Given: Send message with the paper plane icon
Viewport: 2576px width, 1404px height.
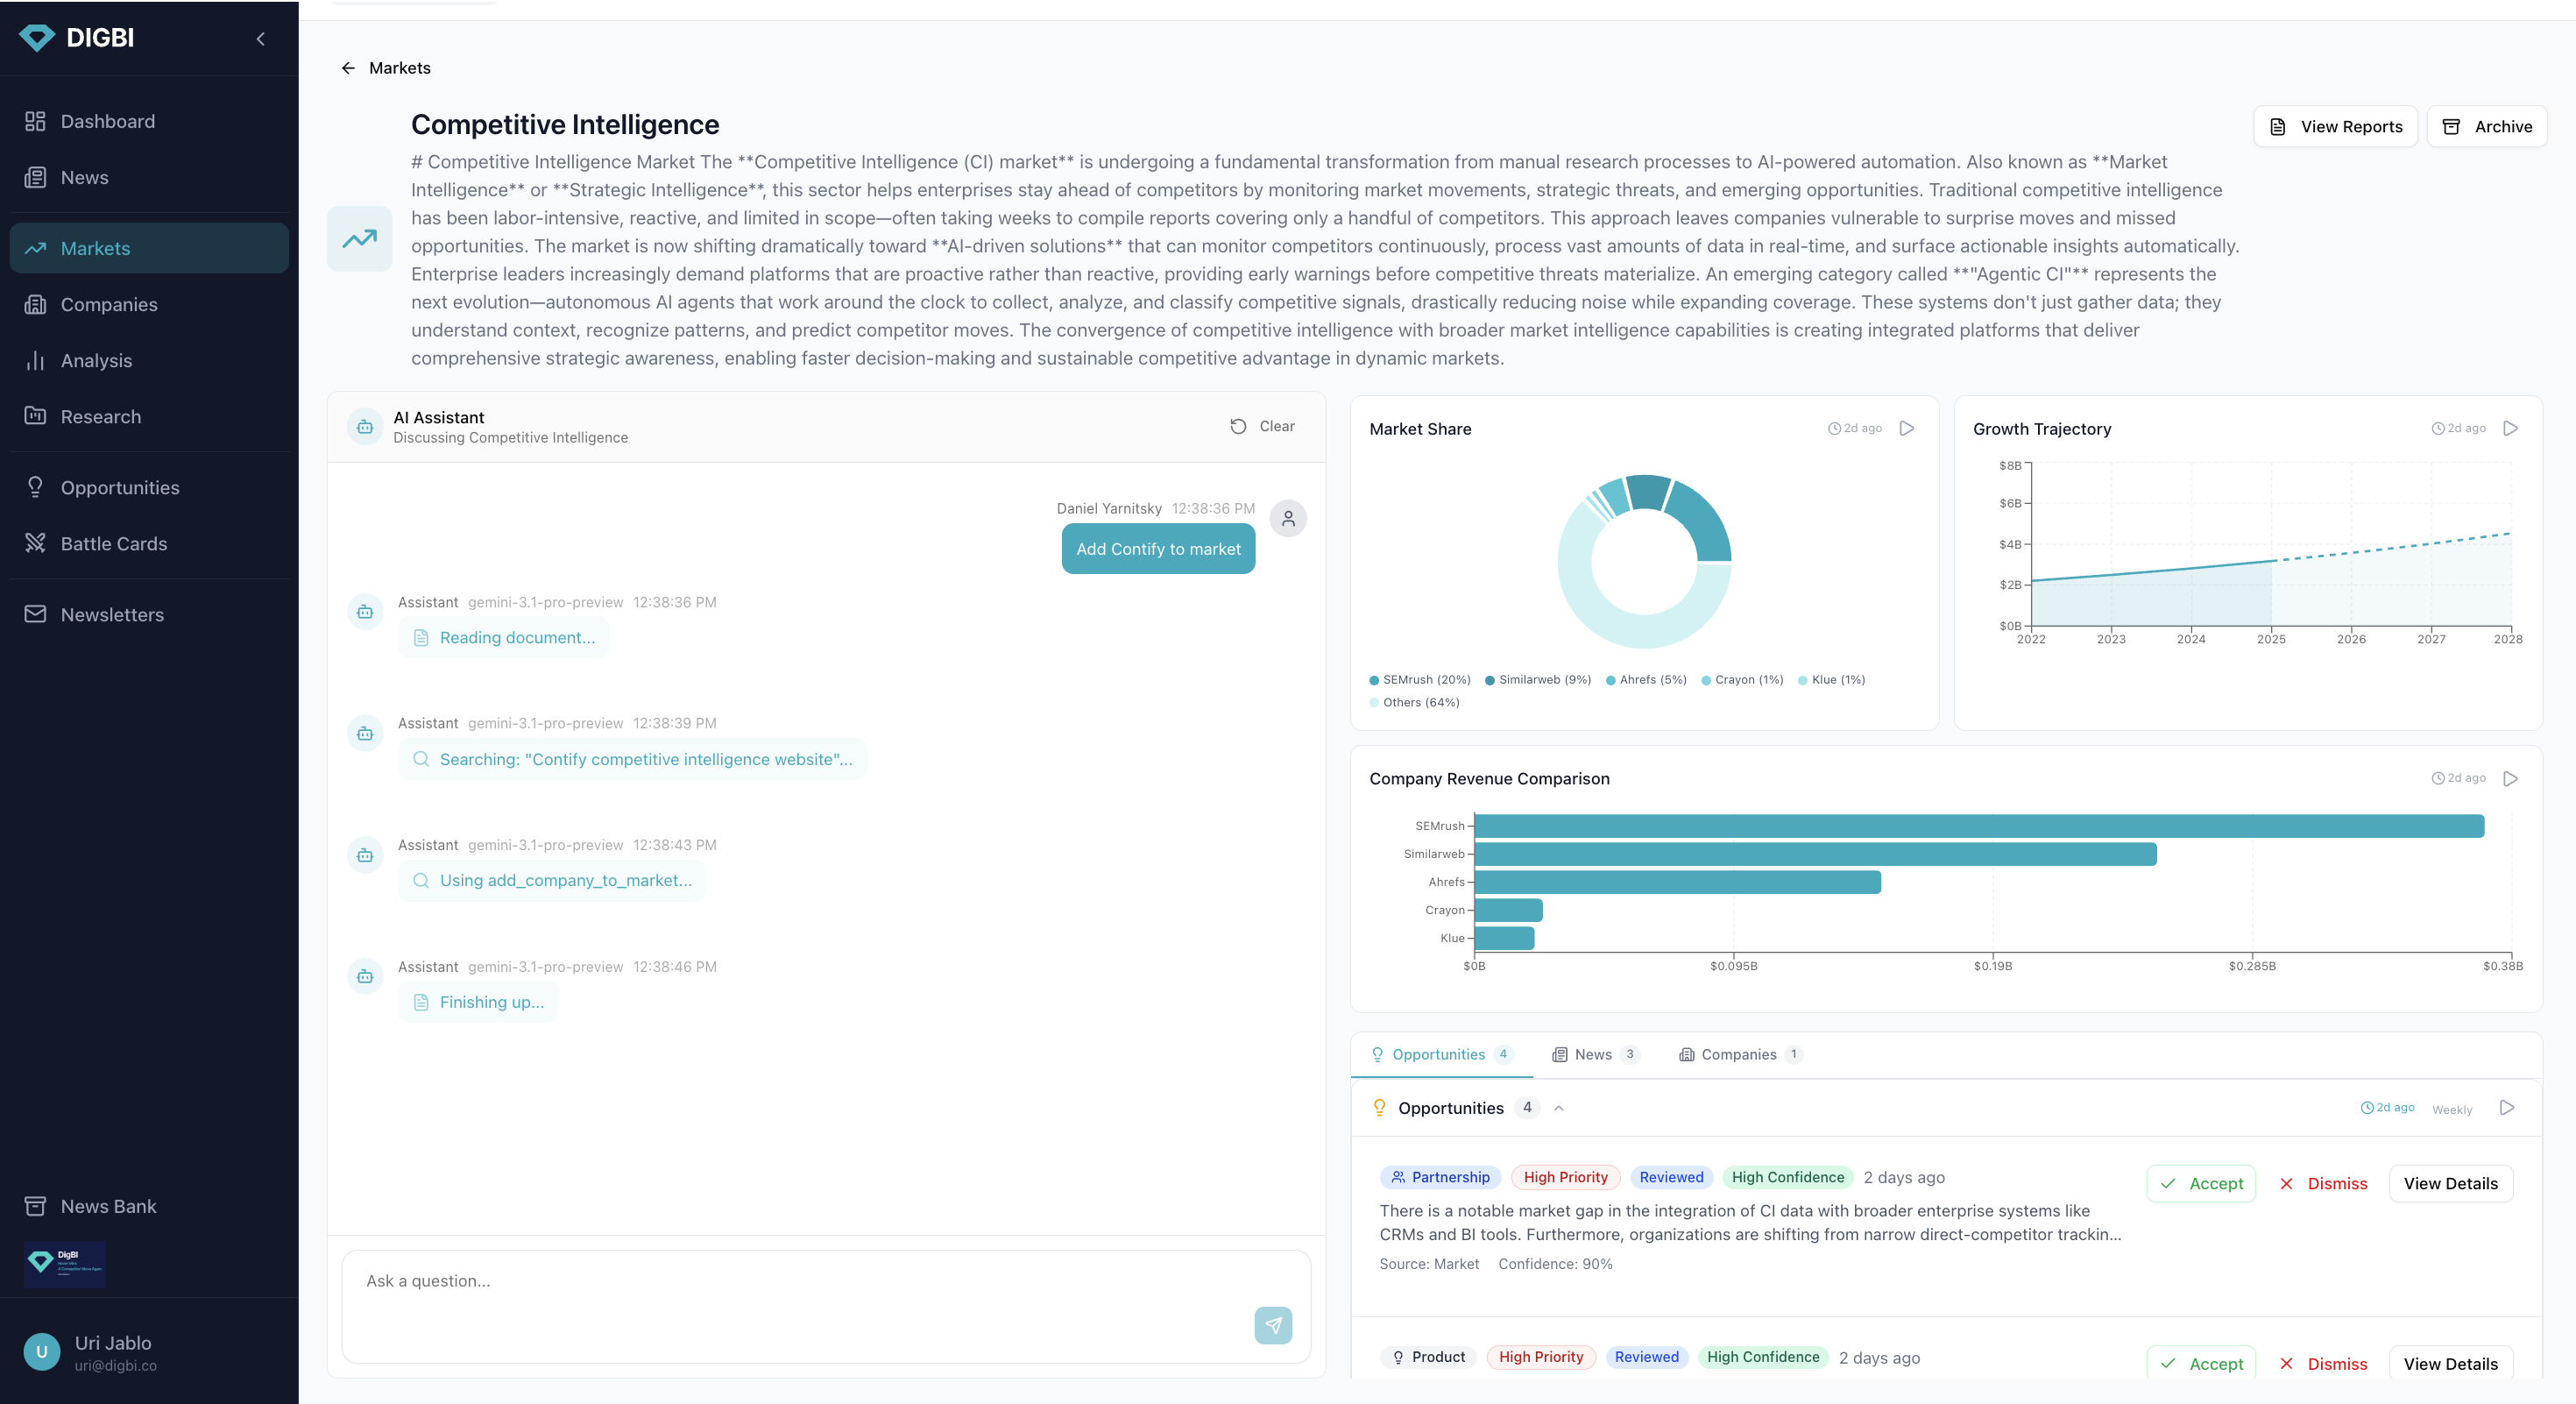Looking at the screenshot, I should tap(1272, 1325).
